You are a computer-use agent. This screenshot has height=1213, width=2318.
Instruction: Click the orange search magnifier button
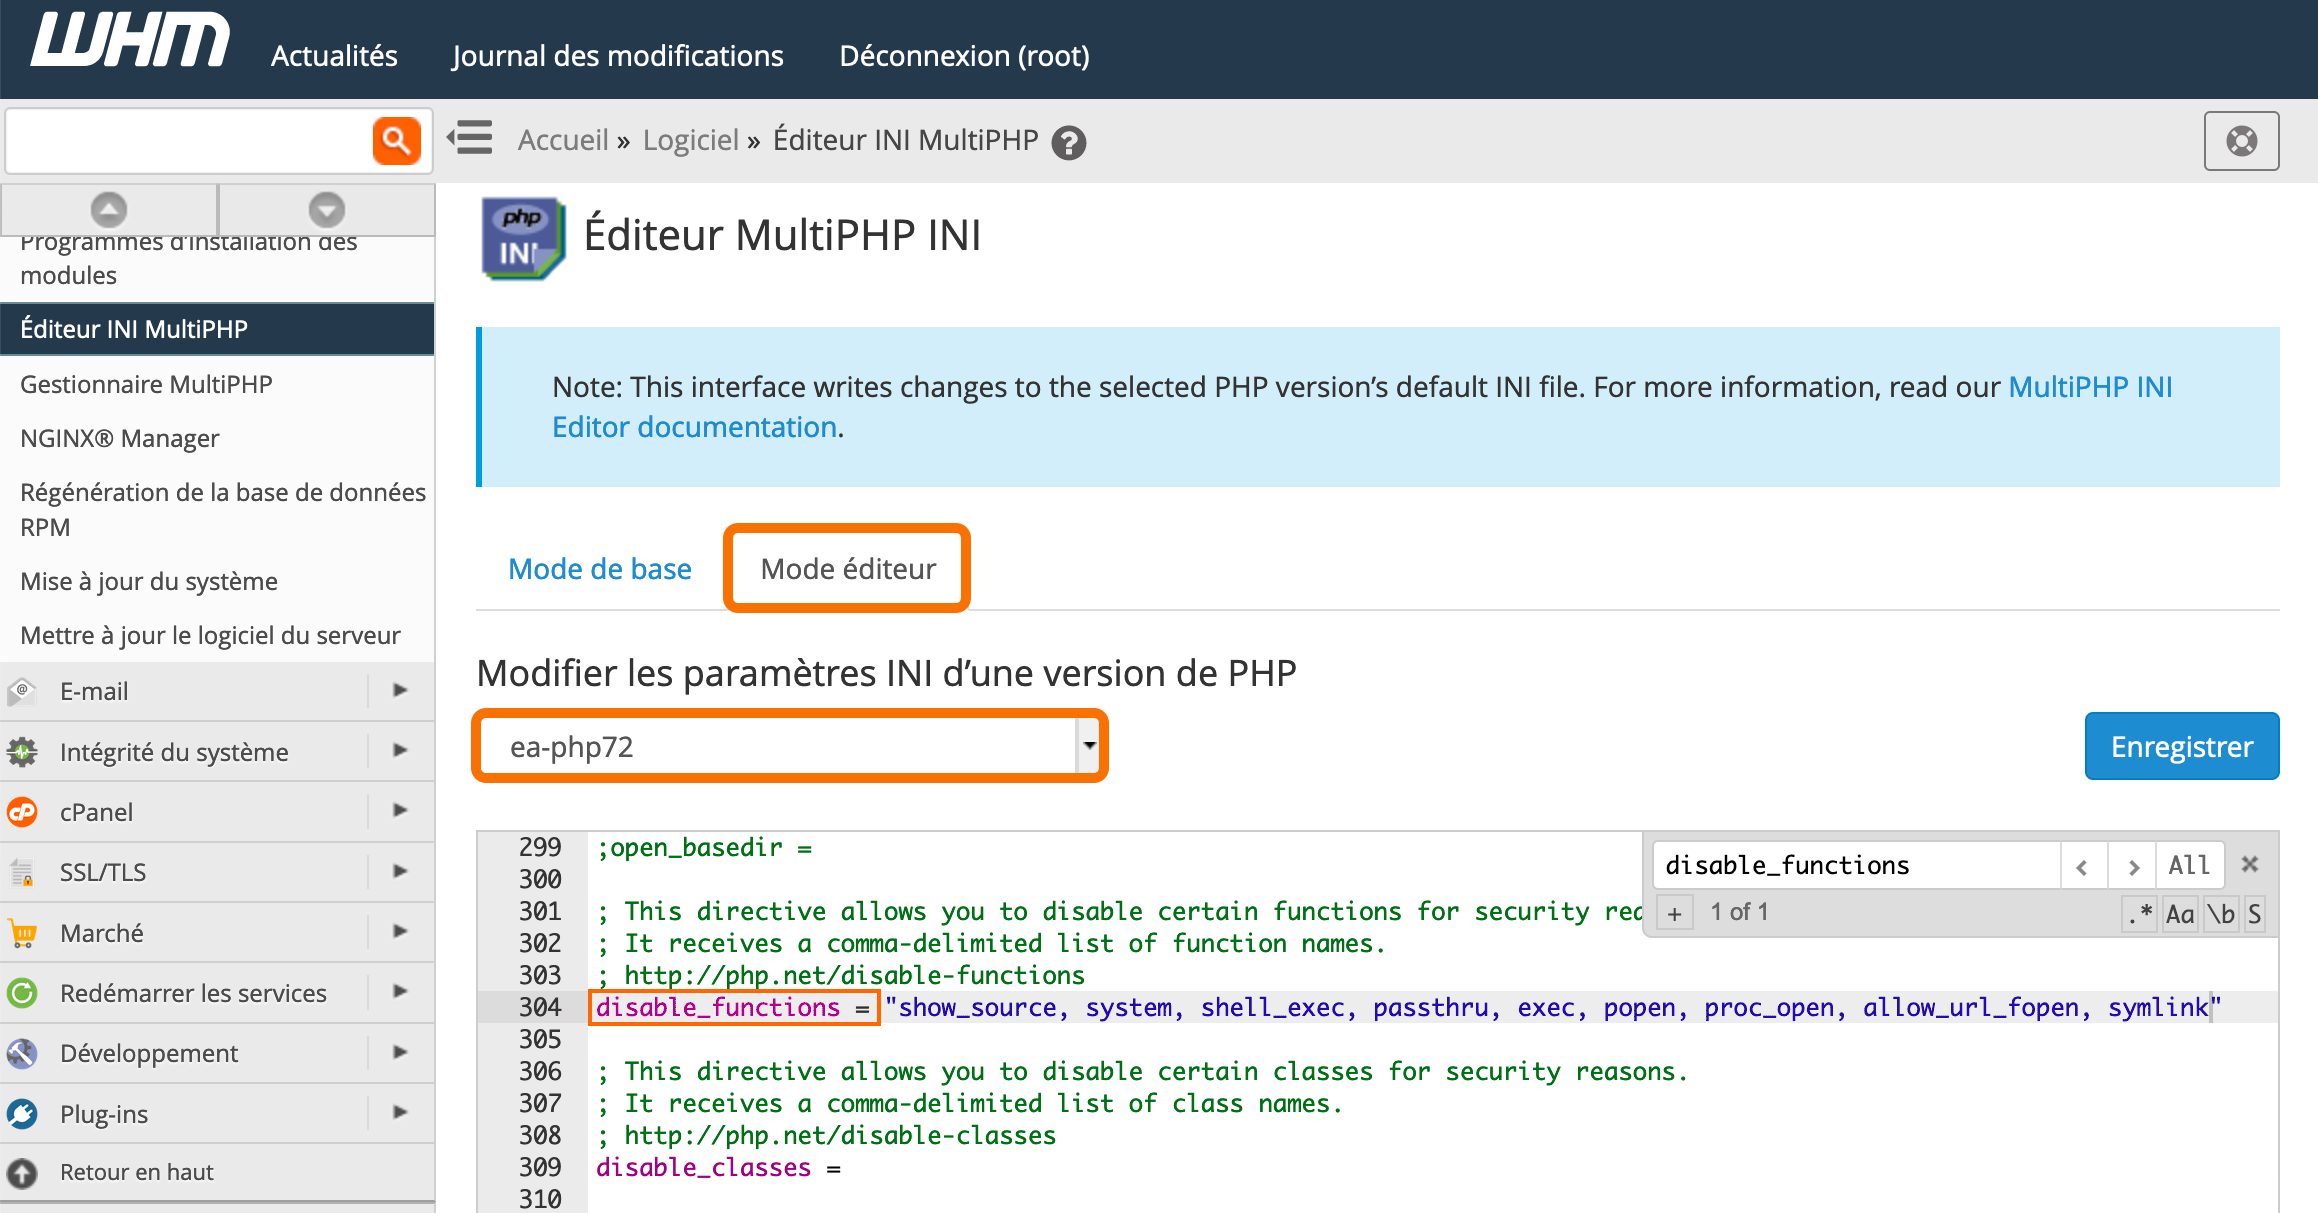(x=396, y=141)
